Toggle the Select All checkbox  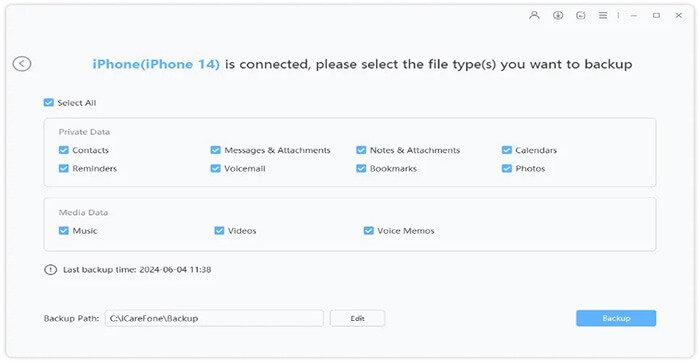pyautogui.click(x=49, y=103)
